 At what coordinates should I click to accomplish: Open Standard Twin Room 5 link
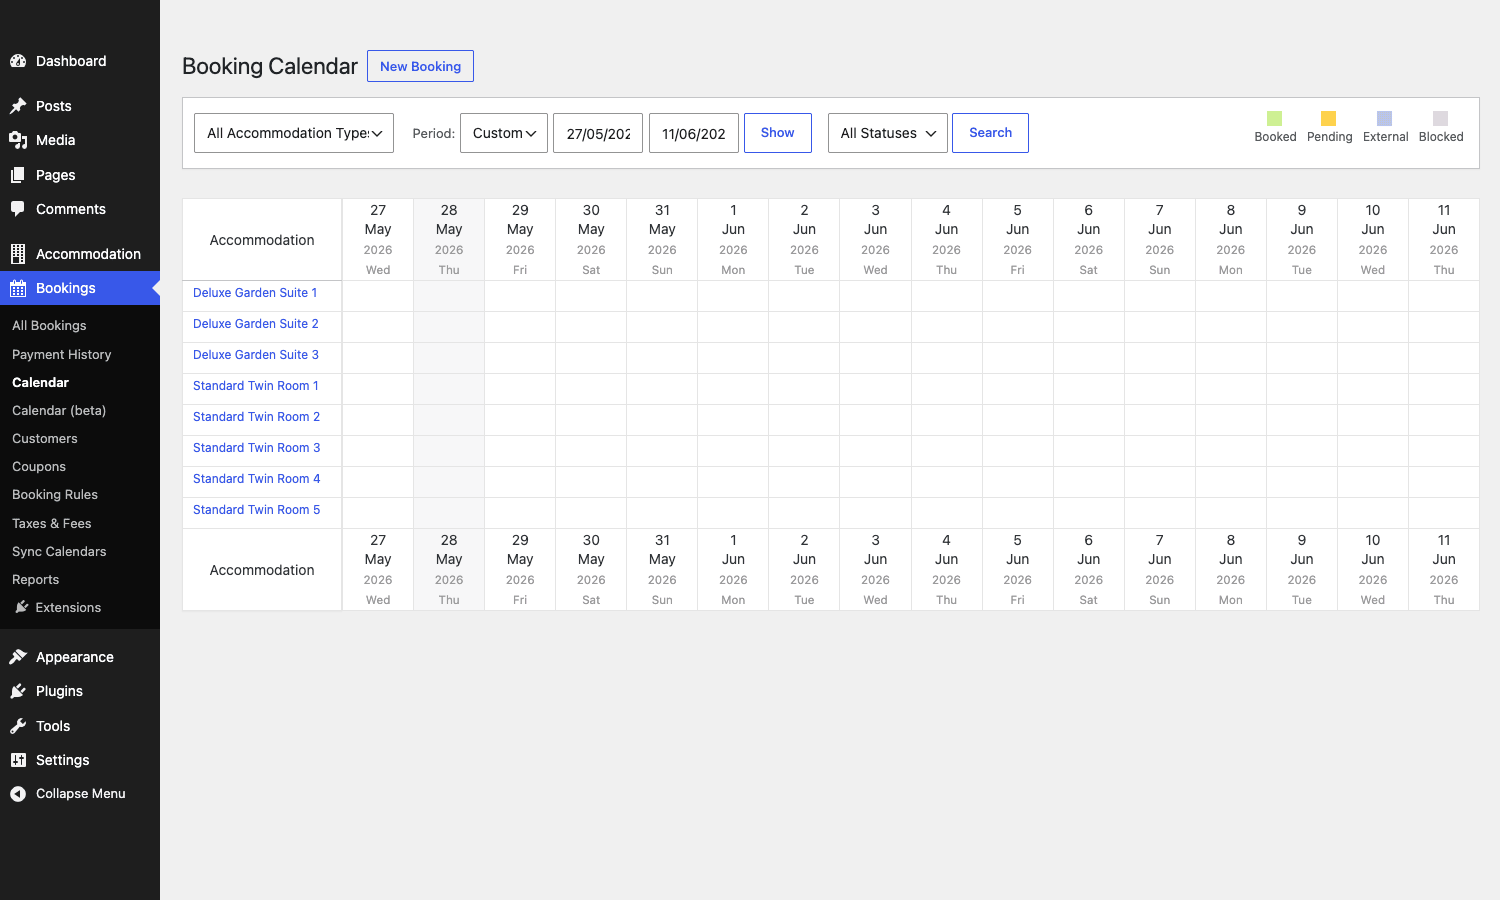coord(257,510)
